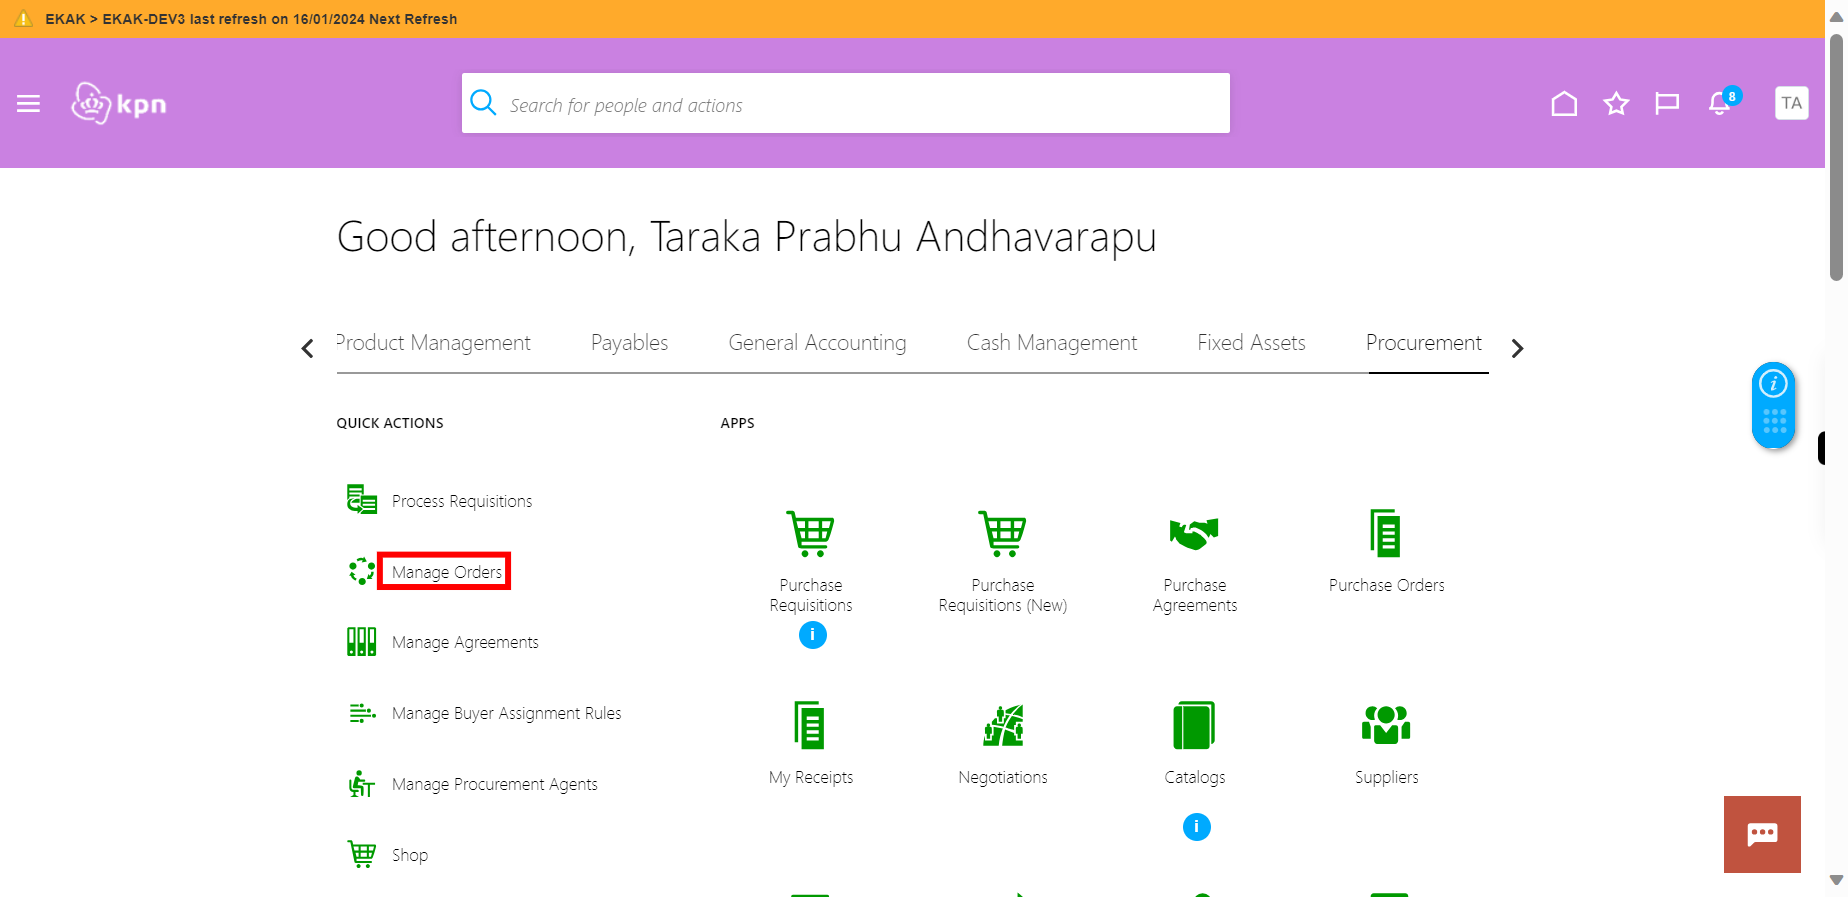Screen dimensions: 1848x897
Task: Open Manage Procurement Agents link
Action: click(x=495, y=784)
